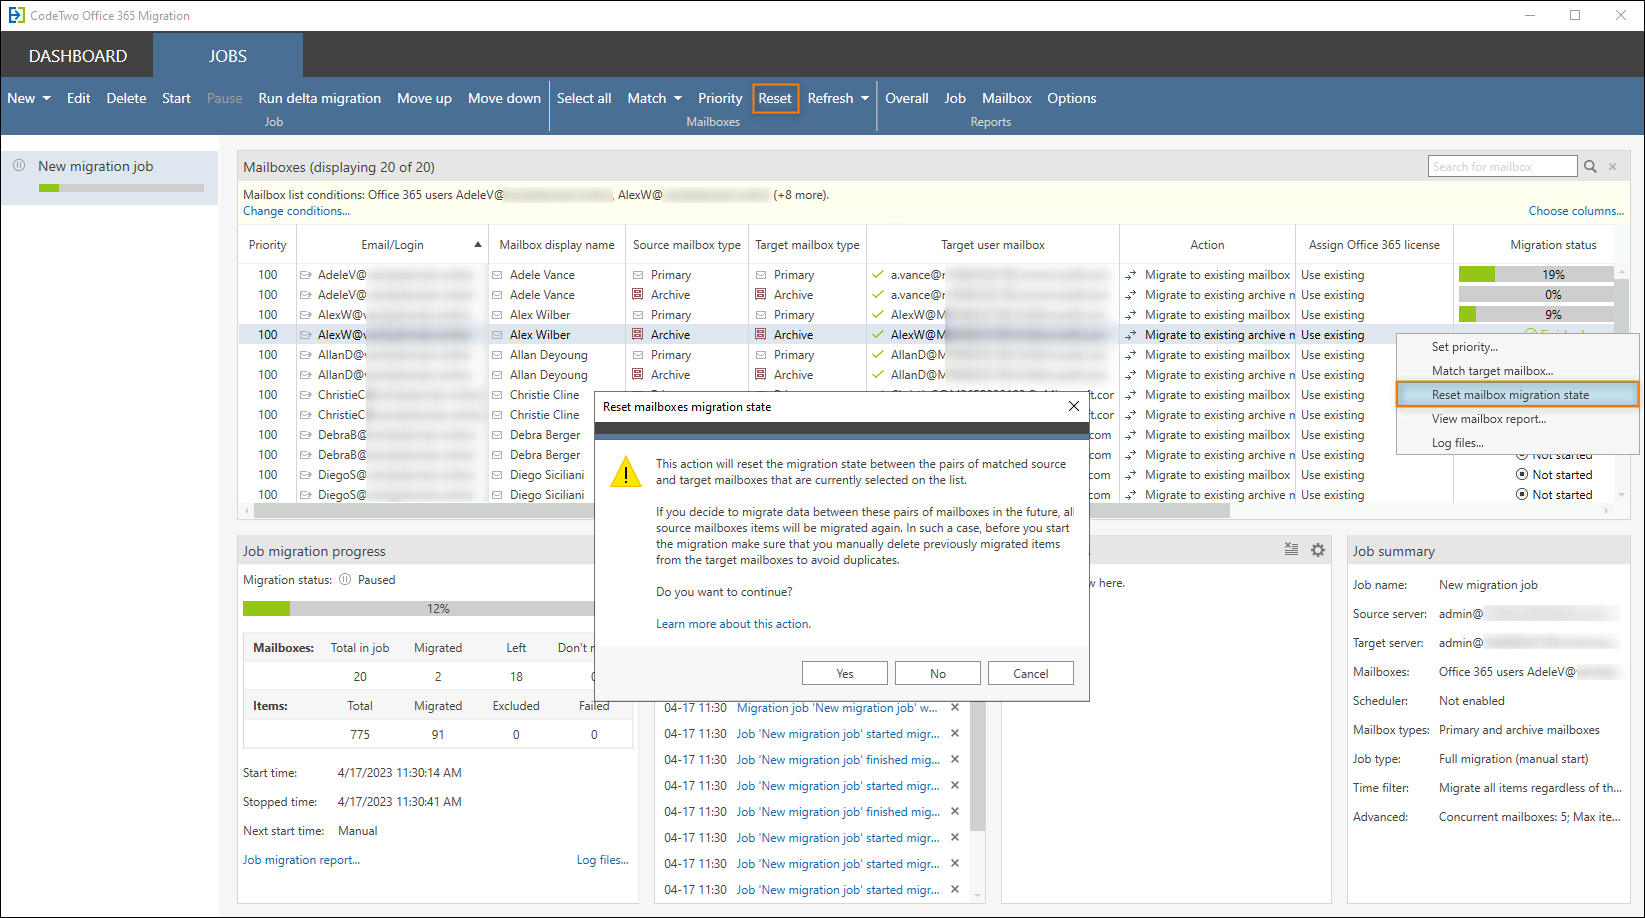Screen dimensions: 1645x918
Task: Click Cancel in the reset dialog
Action: (x=1031, y=673)
